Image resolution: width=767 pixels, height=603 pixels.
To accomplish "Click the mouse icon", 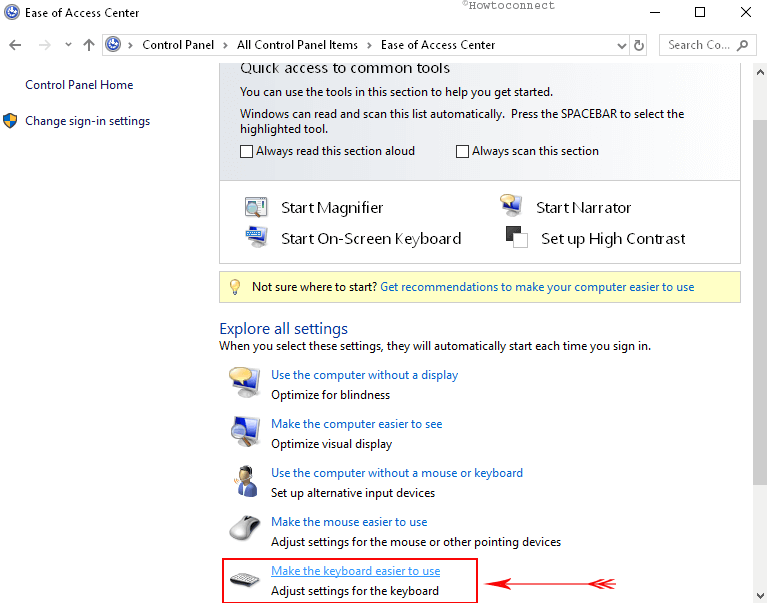I will click(x=245, y=528).
